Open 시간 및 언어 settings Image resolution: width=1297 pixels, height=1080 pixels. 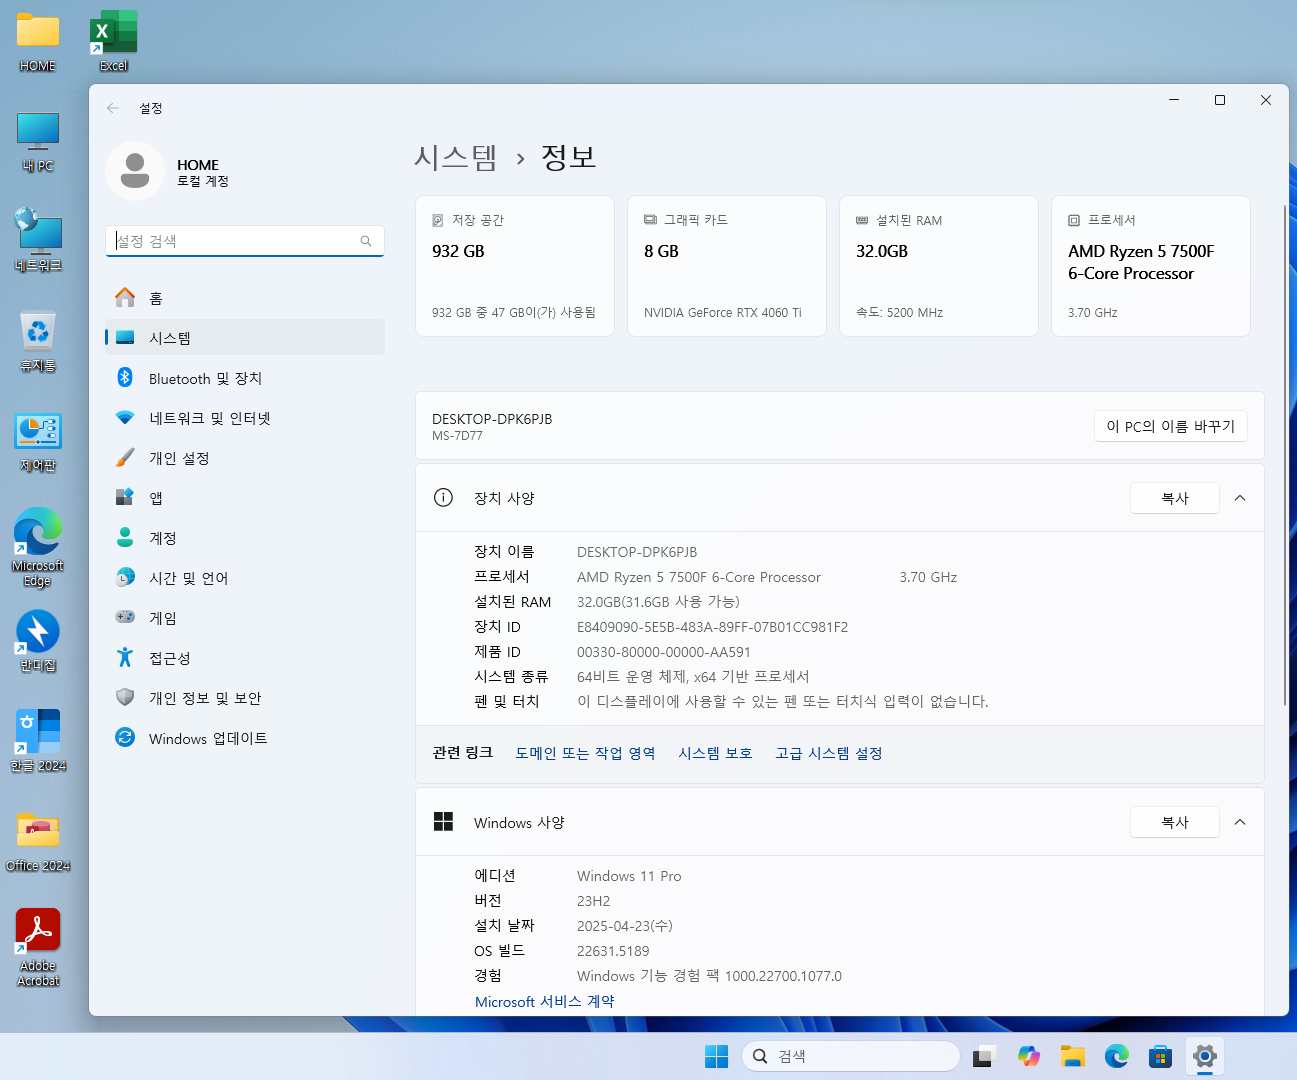245,578
